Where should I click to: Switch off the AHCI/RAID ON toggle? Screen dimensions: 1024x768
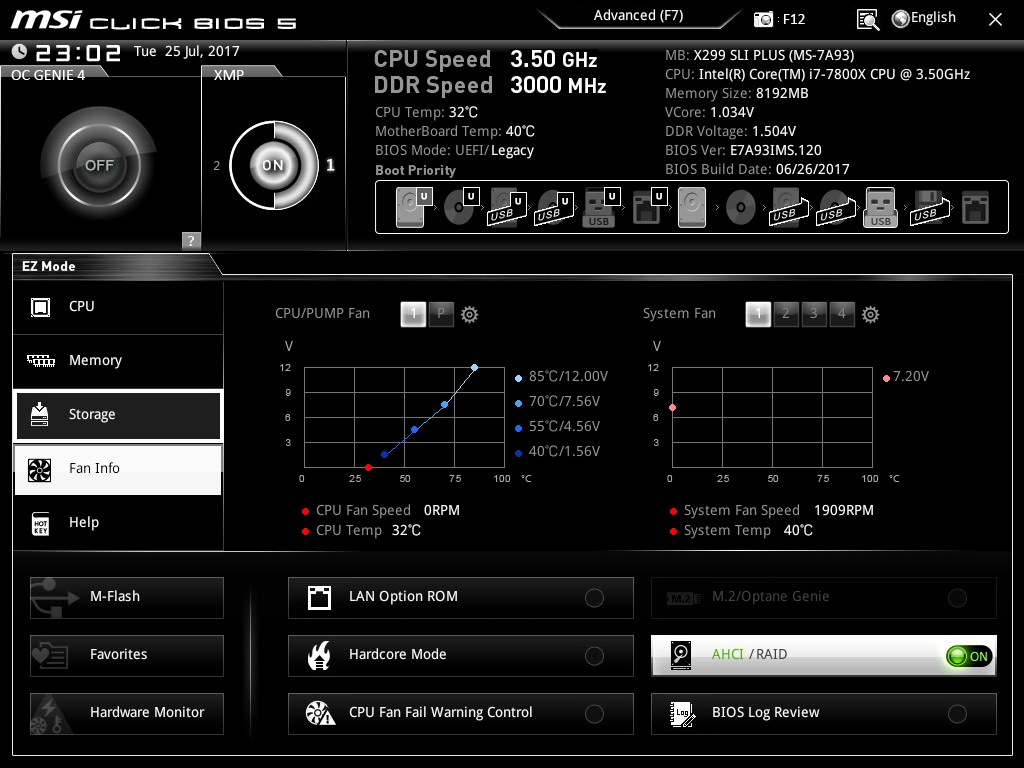pos(968,656)
